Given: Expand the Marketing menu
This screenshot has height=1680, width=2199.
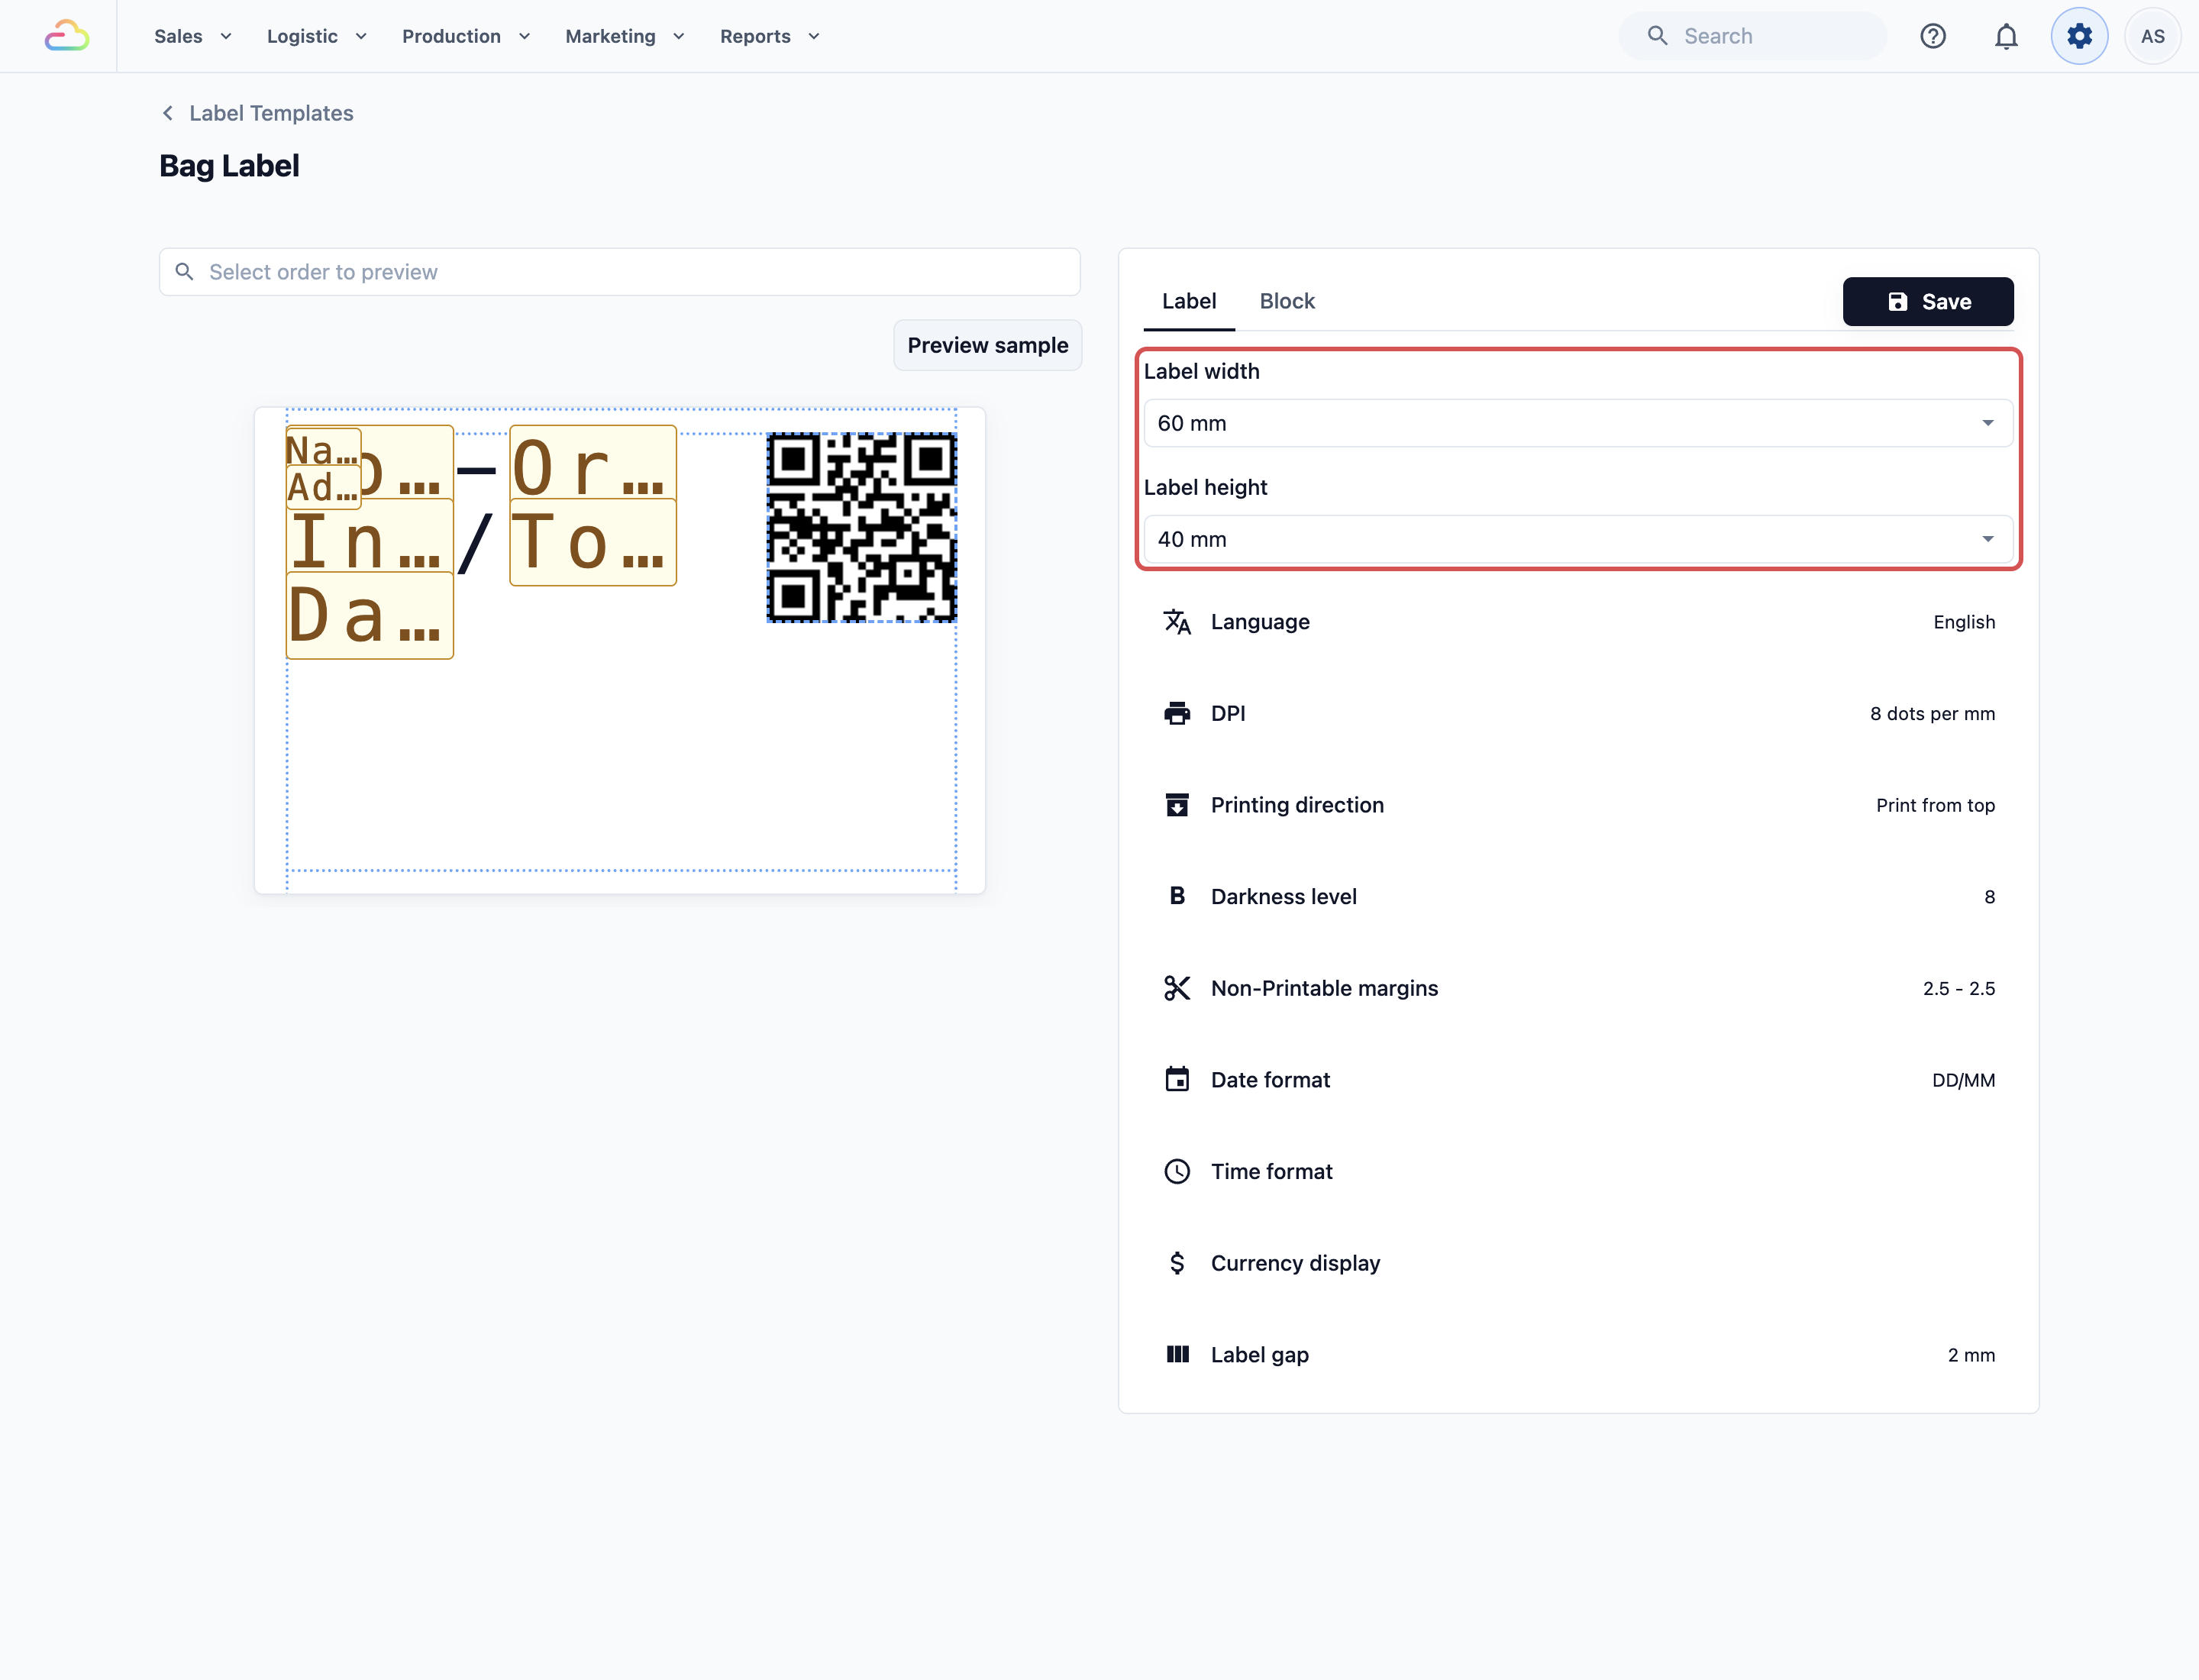Looking at the screenshot, I should tap(625, 36).
